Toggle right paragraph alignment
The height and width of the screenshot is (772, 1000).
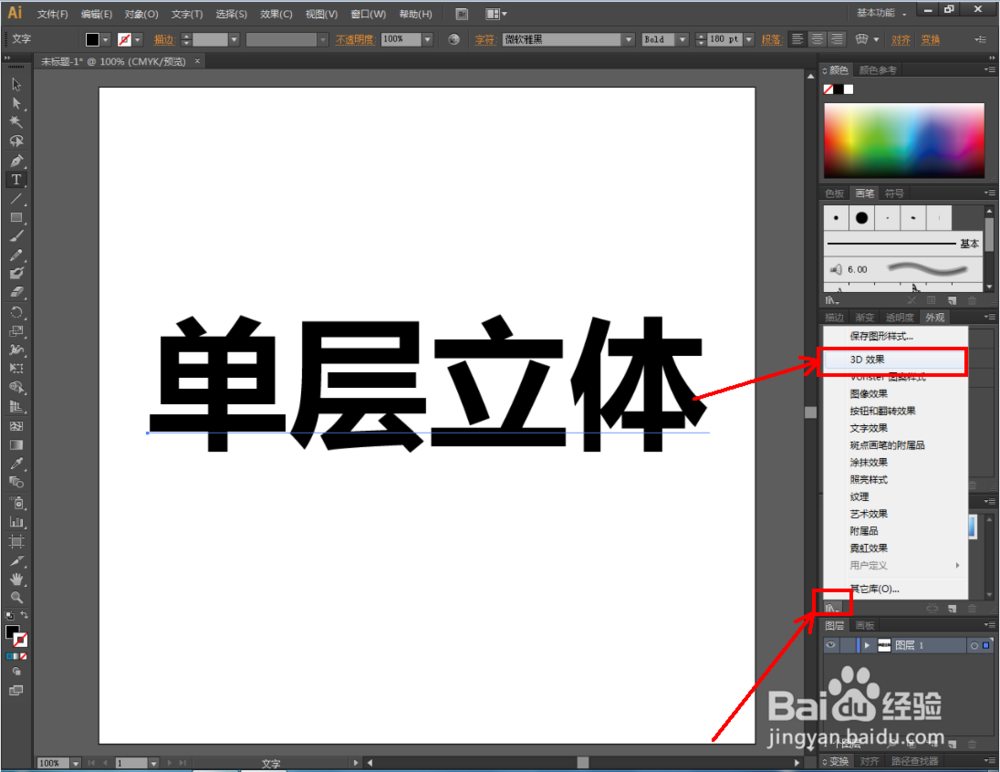coord(837,39)
